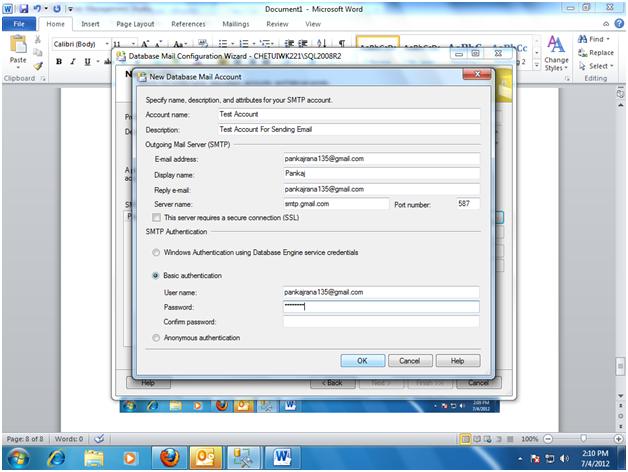Click the volume speaker icon in the system tray
Viewport: 628px width, 472px height.
pyautogui.click(x=564, y=458)
